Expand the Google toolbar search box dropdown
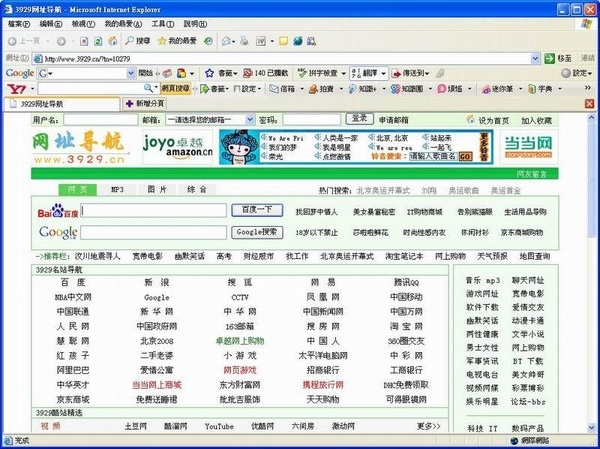This screenshot has height=449, width=600. coord(131,73)
